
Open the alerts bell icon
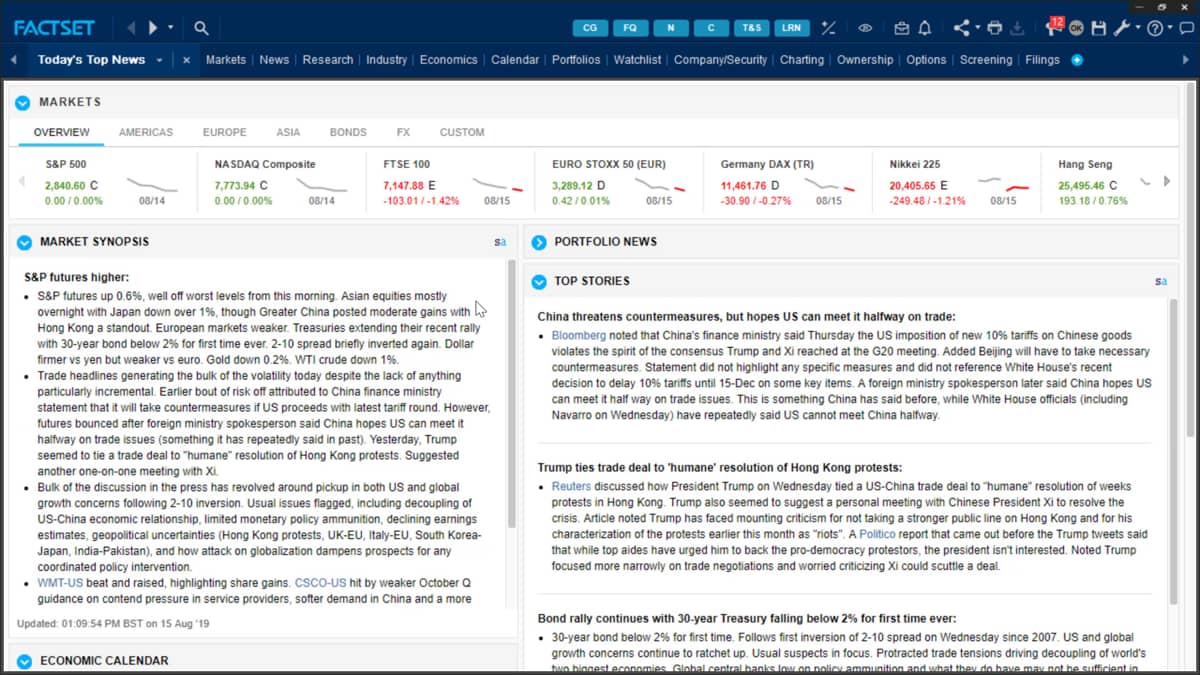(x=925, y=28)
